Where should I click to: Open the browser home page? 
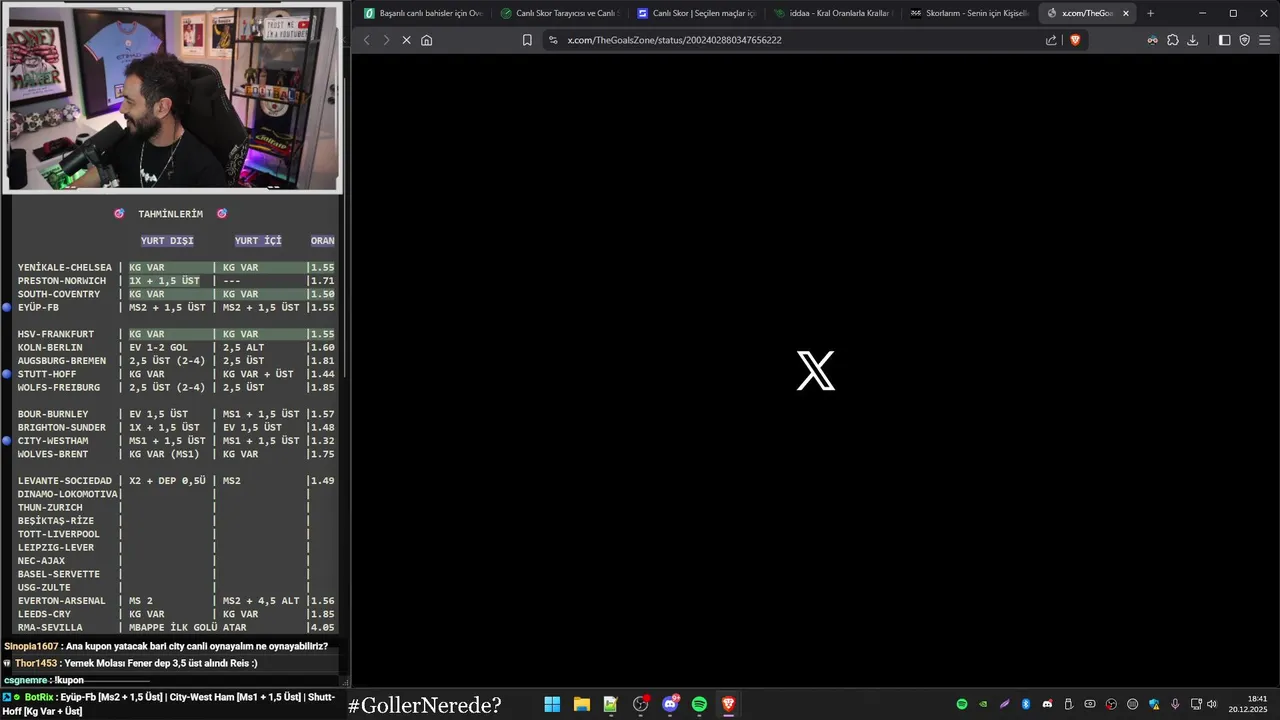click(x=427, y=40)
